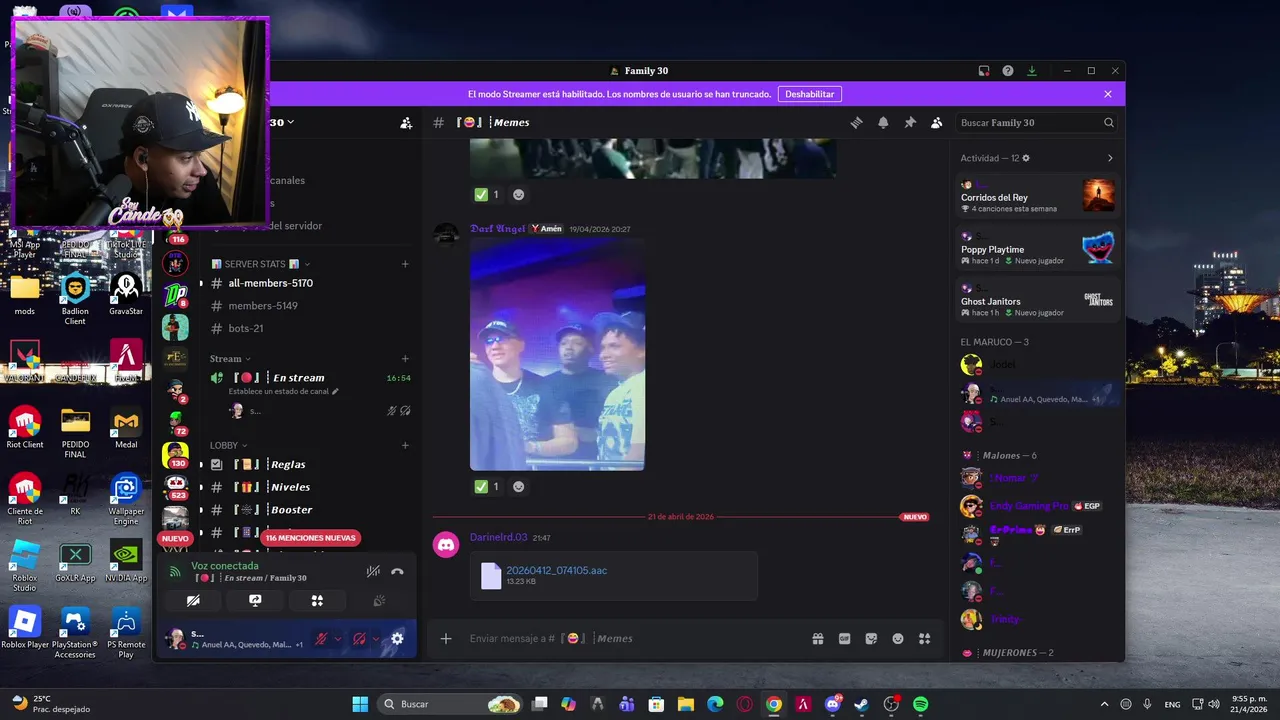Image resolution: width=1280 pixels, height=720 pixels.
Task: Undeafen the headphones
Action: coord(359,639)
